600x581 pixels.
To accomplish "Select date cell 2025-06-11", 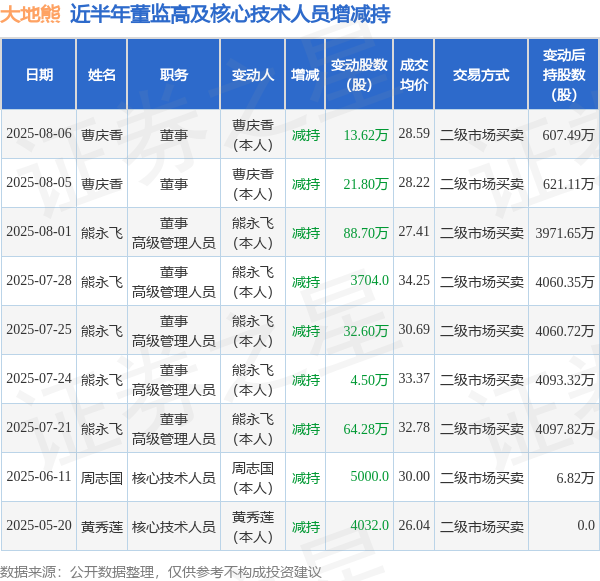I will click(x=39, y=477).
